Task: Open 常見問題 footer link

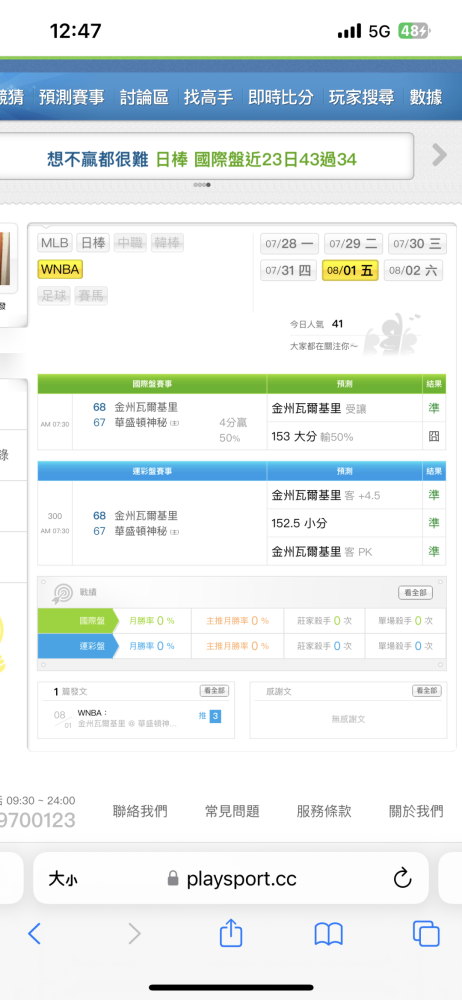Action: (232, 811)
